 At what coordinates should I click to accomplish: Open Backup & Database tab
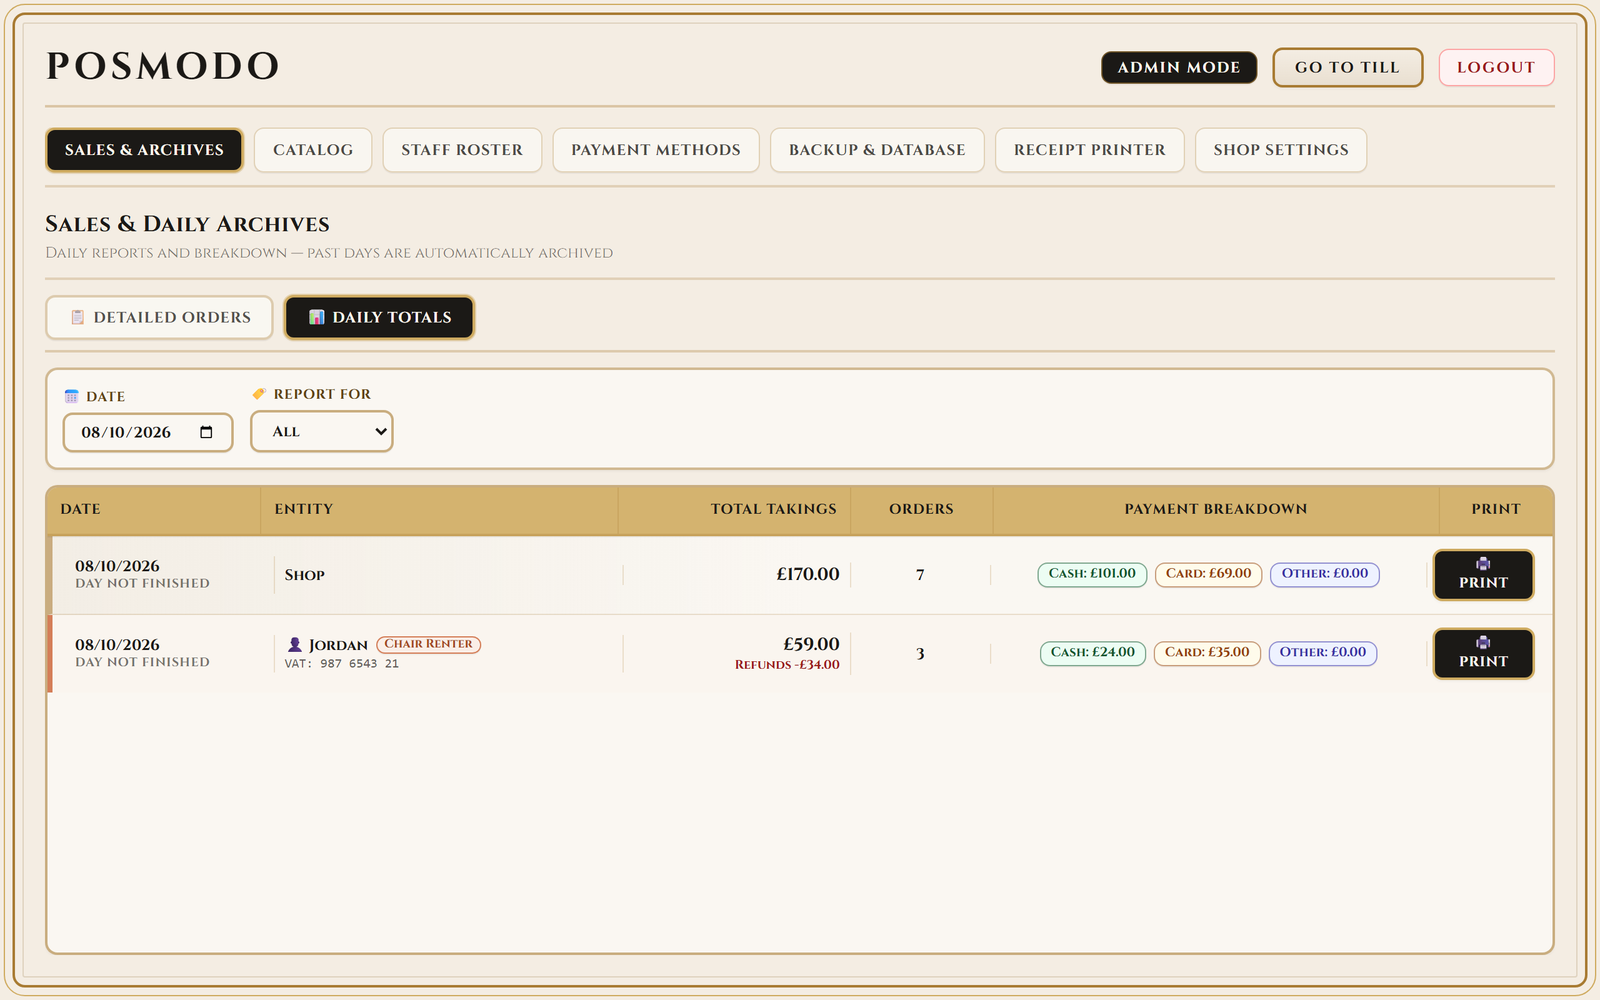pos(877,150)
